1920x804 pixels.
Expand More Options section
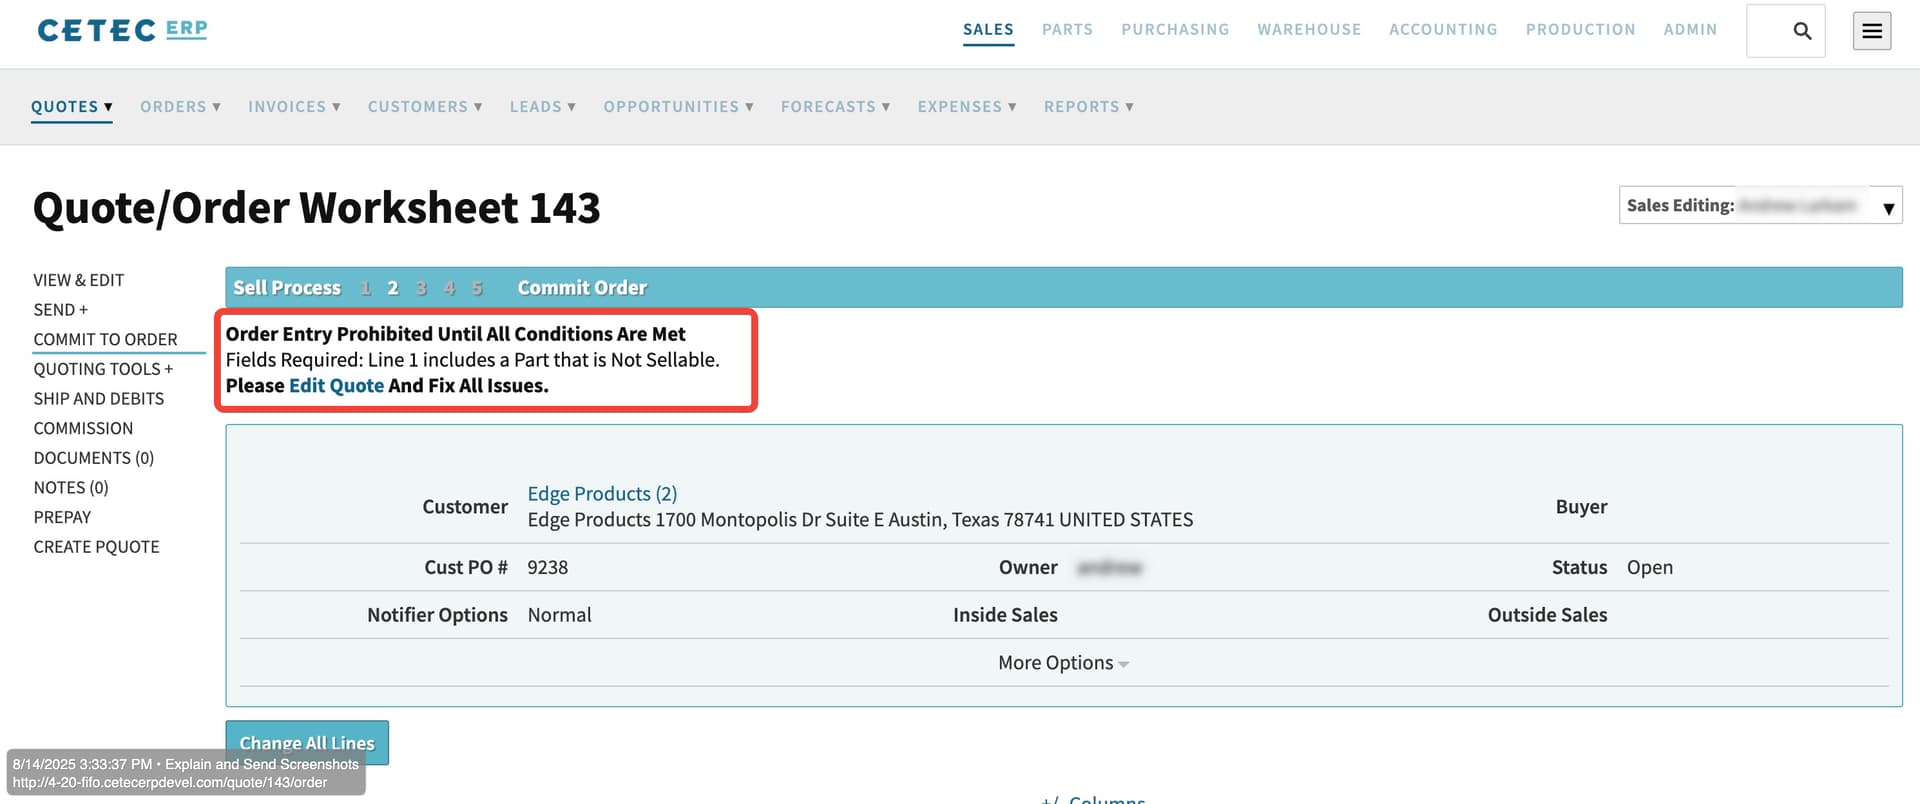point(1062,663)
